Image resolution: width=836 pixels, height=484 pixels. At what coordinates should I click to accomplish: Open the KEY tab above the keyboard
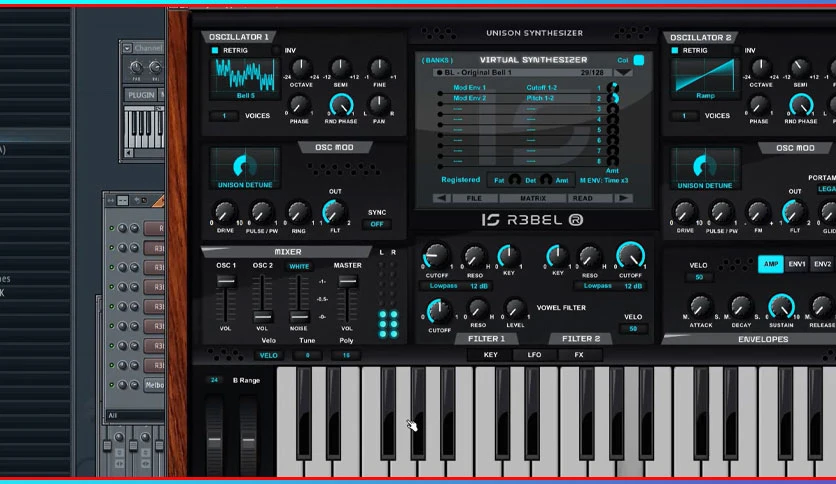(491, 355)
